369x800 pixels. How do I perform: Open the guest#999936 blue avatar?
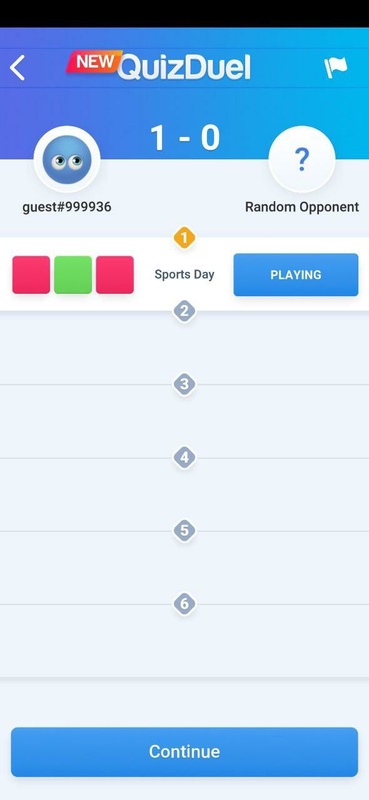[67, 159]
